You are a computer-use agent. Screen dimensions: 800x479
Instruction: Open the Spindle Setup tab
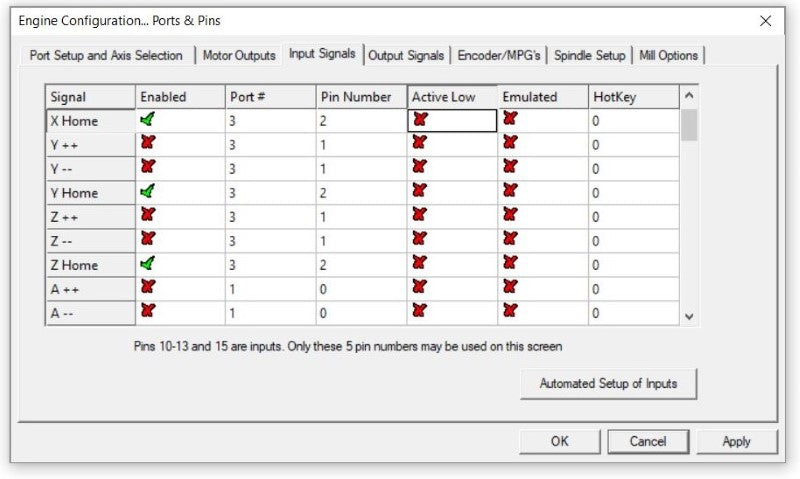pyautogui.click(x=590, y=56)
